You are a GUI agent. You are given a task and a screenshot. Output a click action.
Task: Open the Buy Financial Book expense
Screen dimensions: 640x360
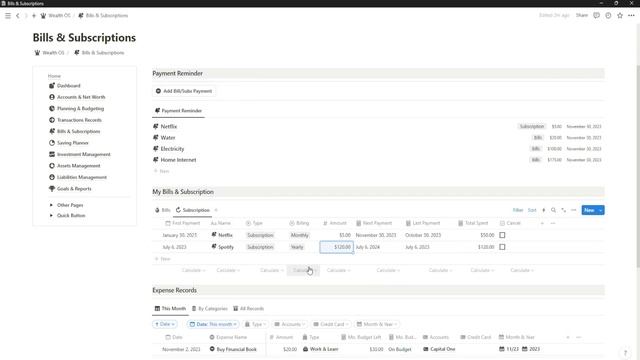236,349
